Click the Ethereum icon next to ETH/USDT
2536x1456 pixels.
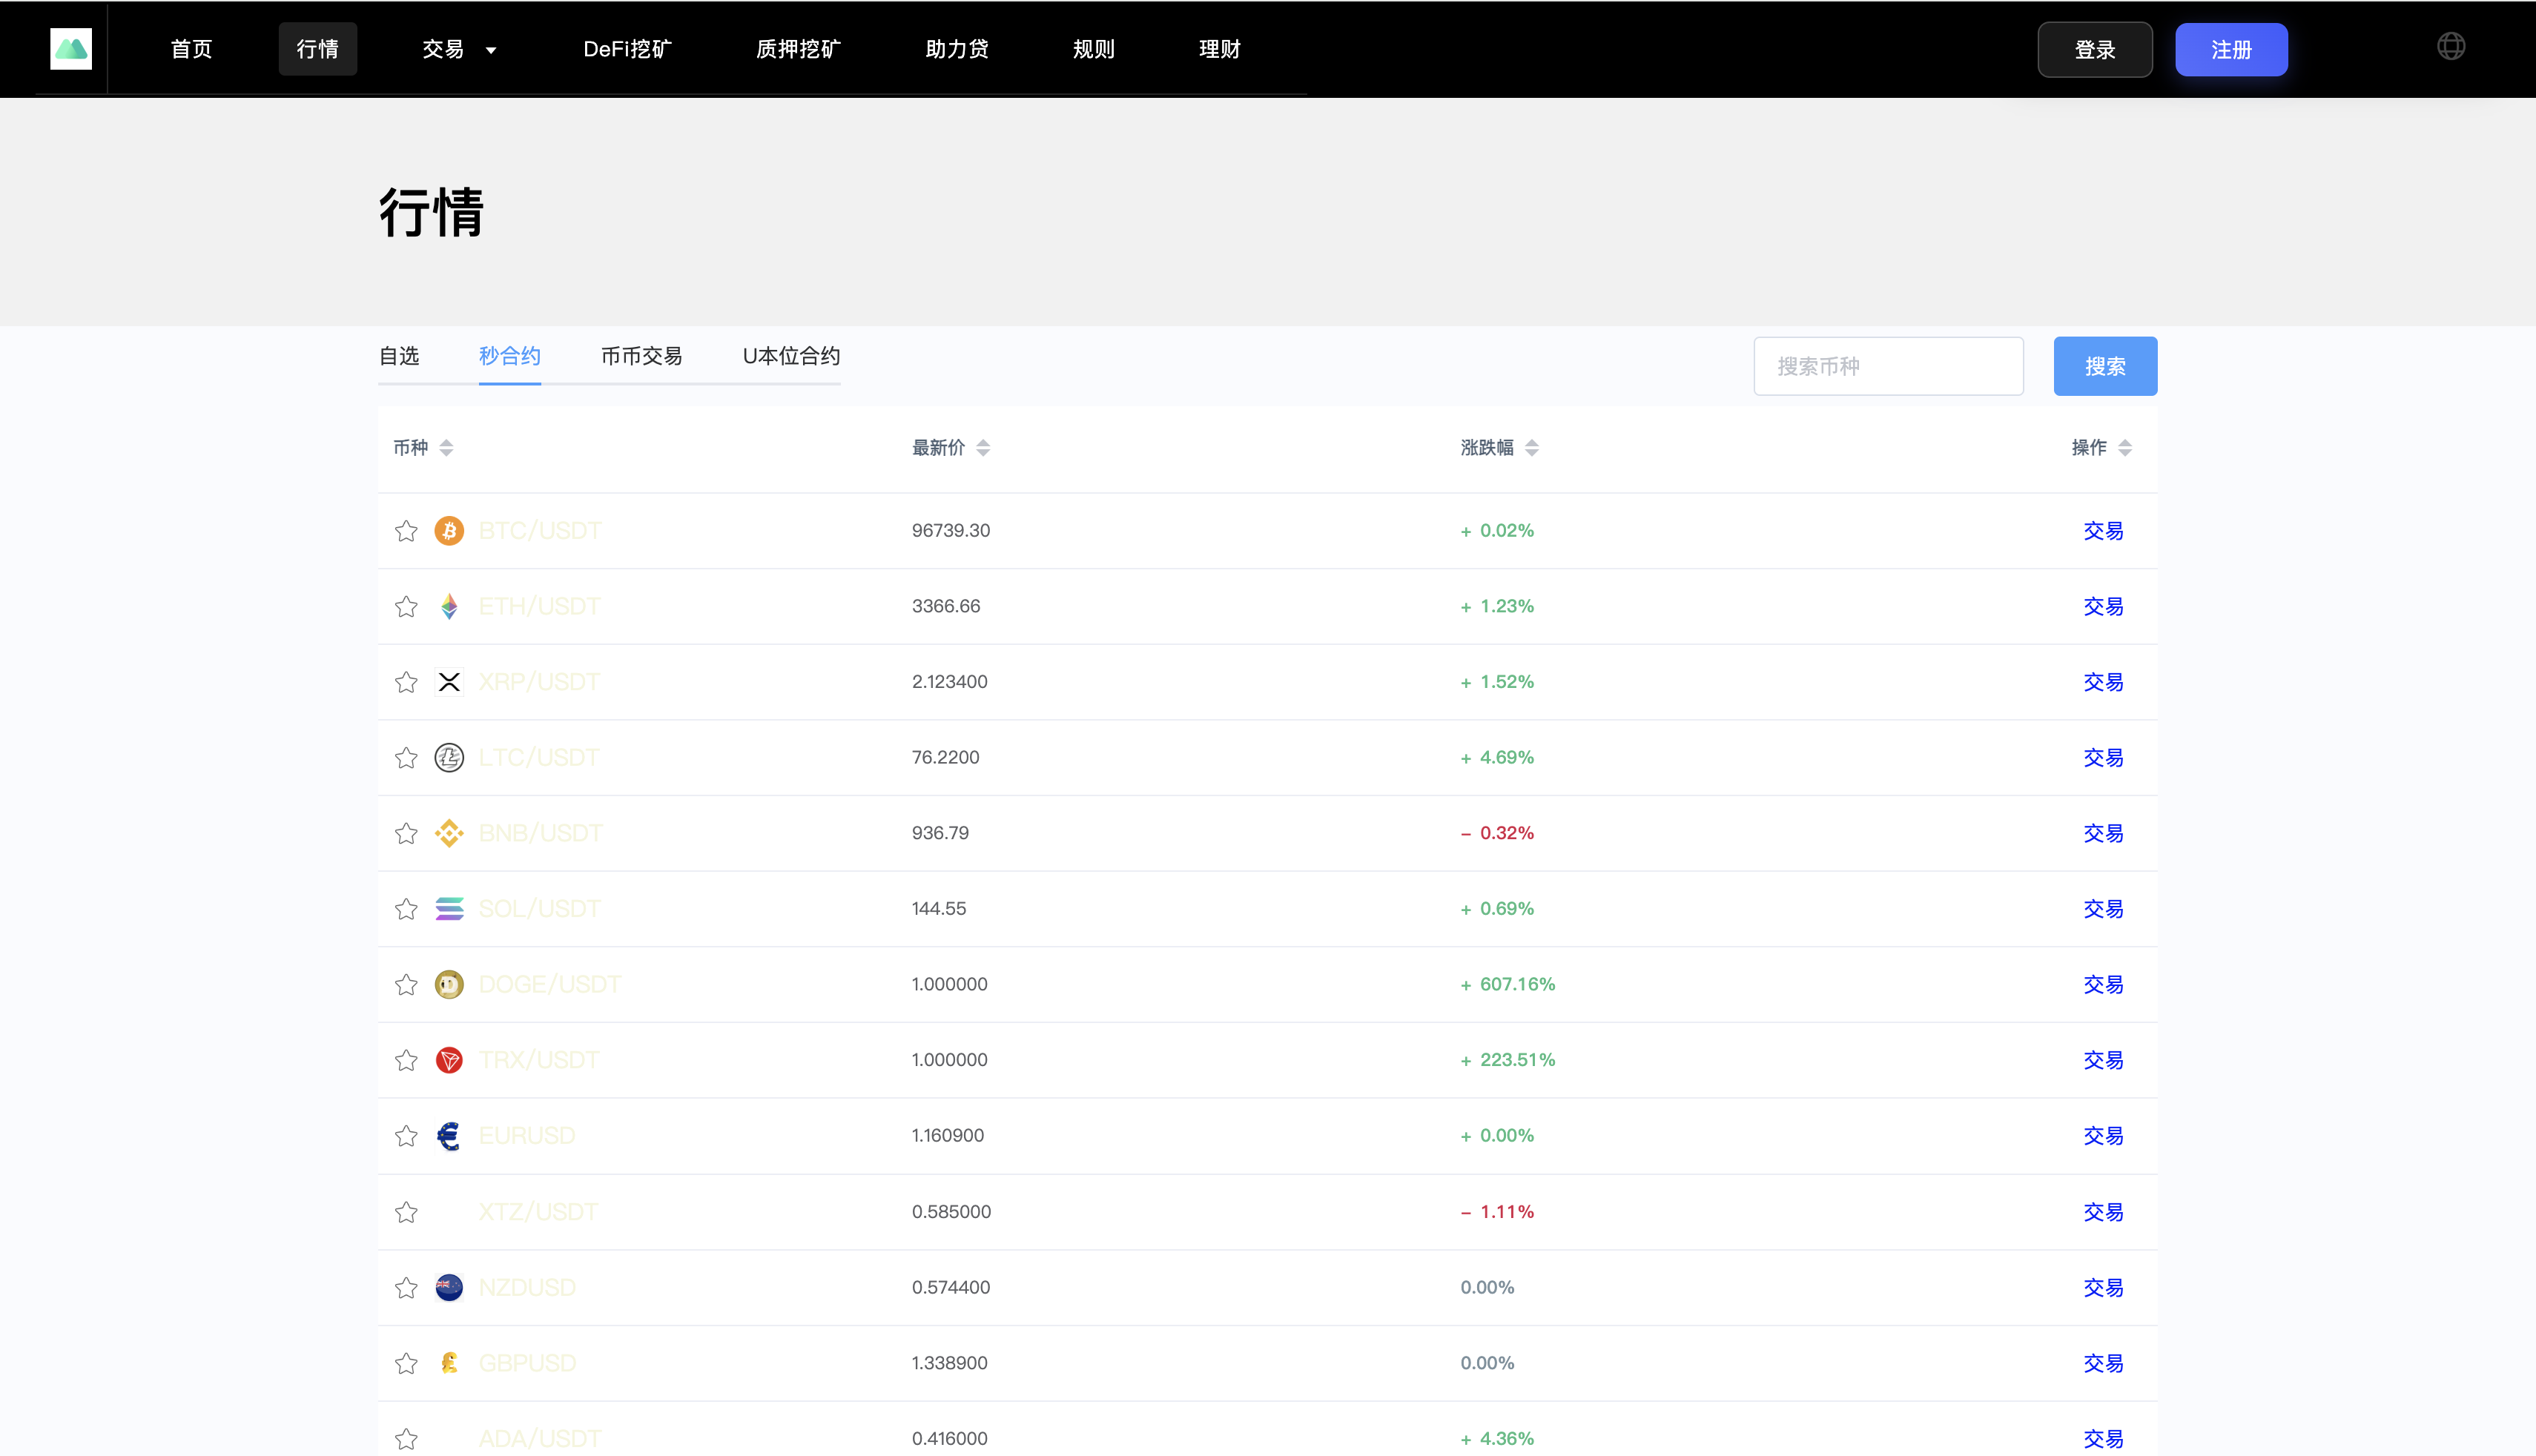(x=450, y=606)
